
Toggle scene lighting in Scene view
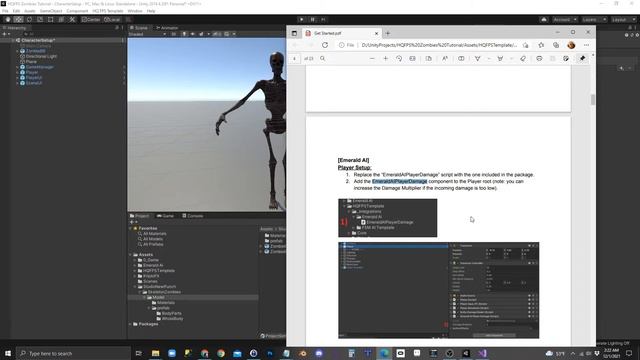184,34
